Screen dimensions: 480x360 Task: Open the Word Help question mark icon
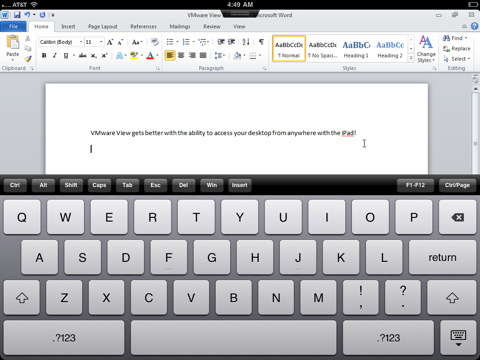point(474,26)
